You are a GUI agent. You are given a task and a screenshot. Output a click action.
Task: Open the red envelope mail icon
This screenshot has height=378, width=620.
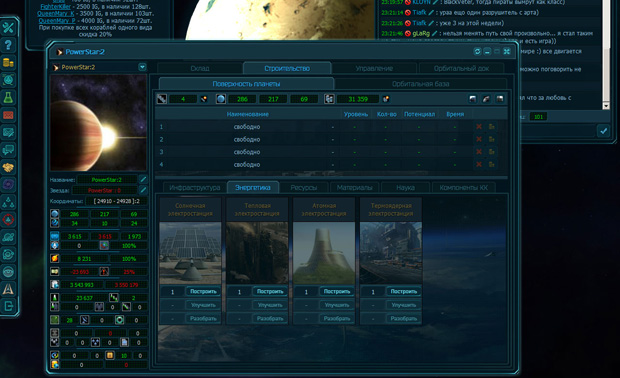(8, 115)
